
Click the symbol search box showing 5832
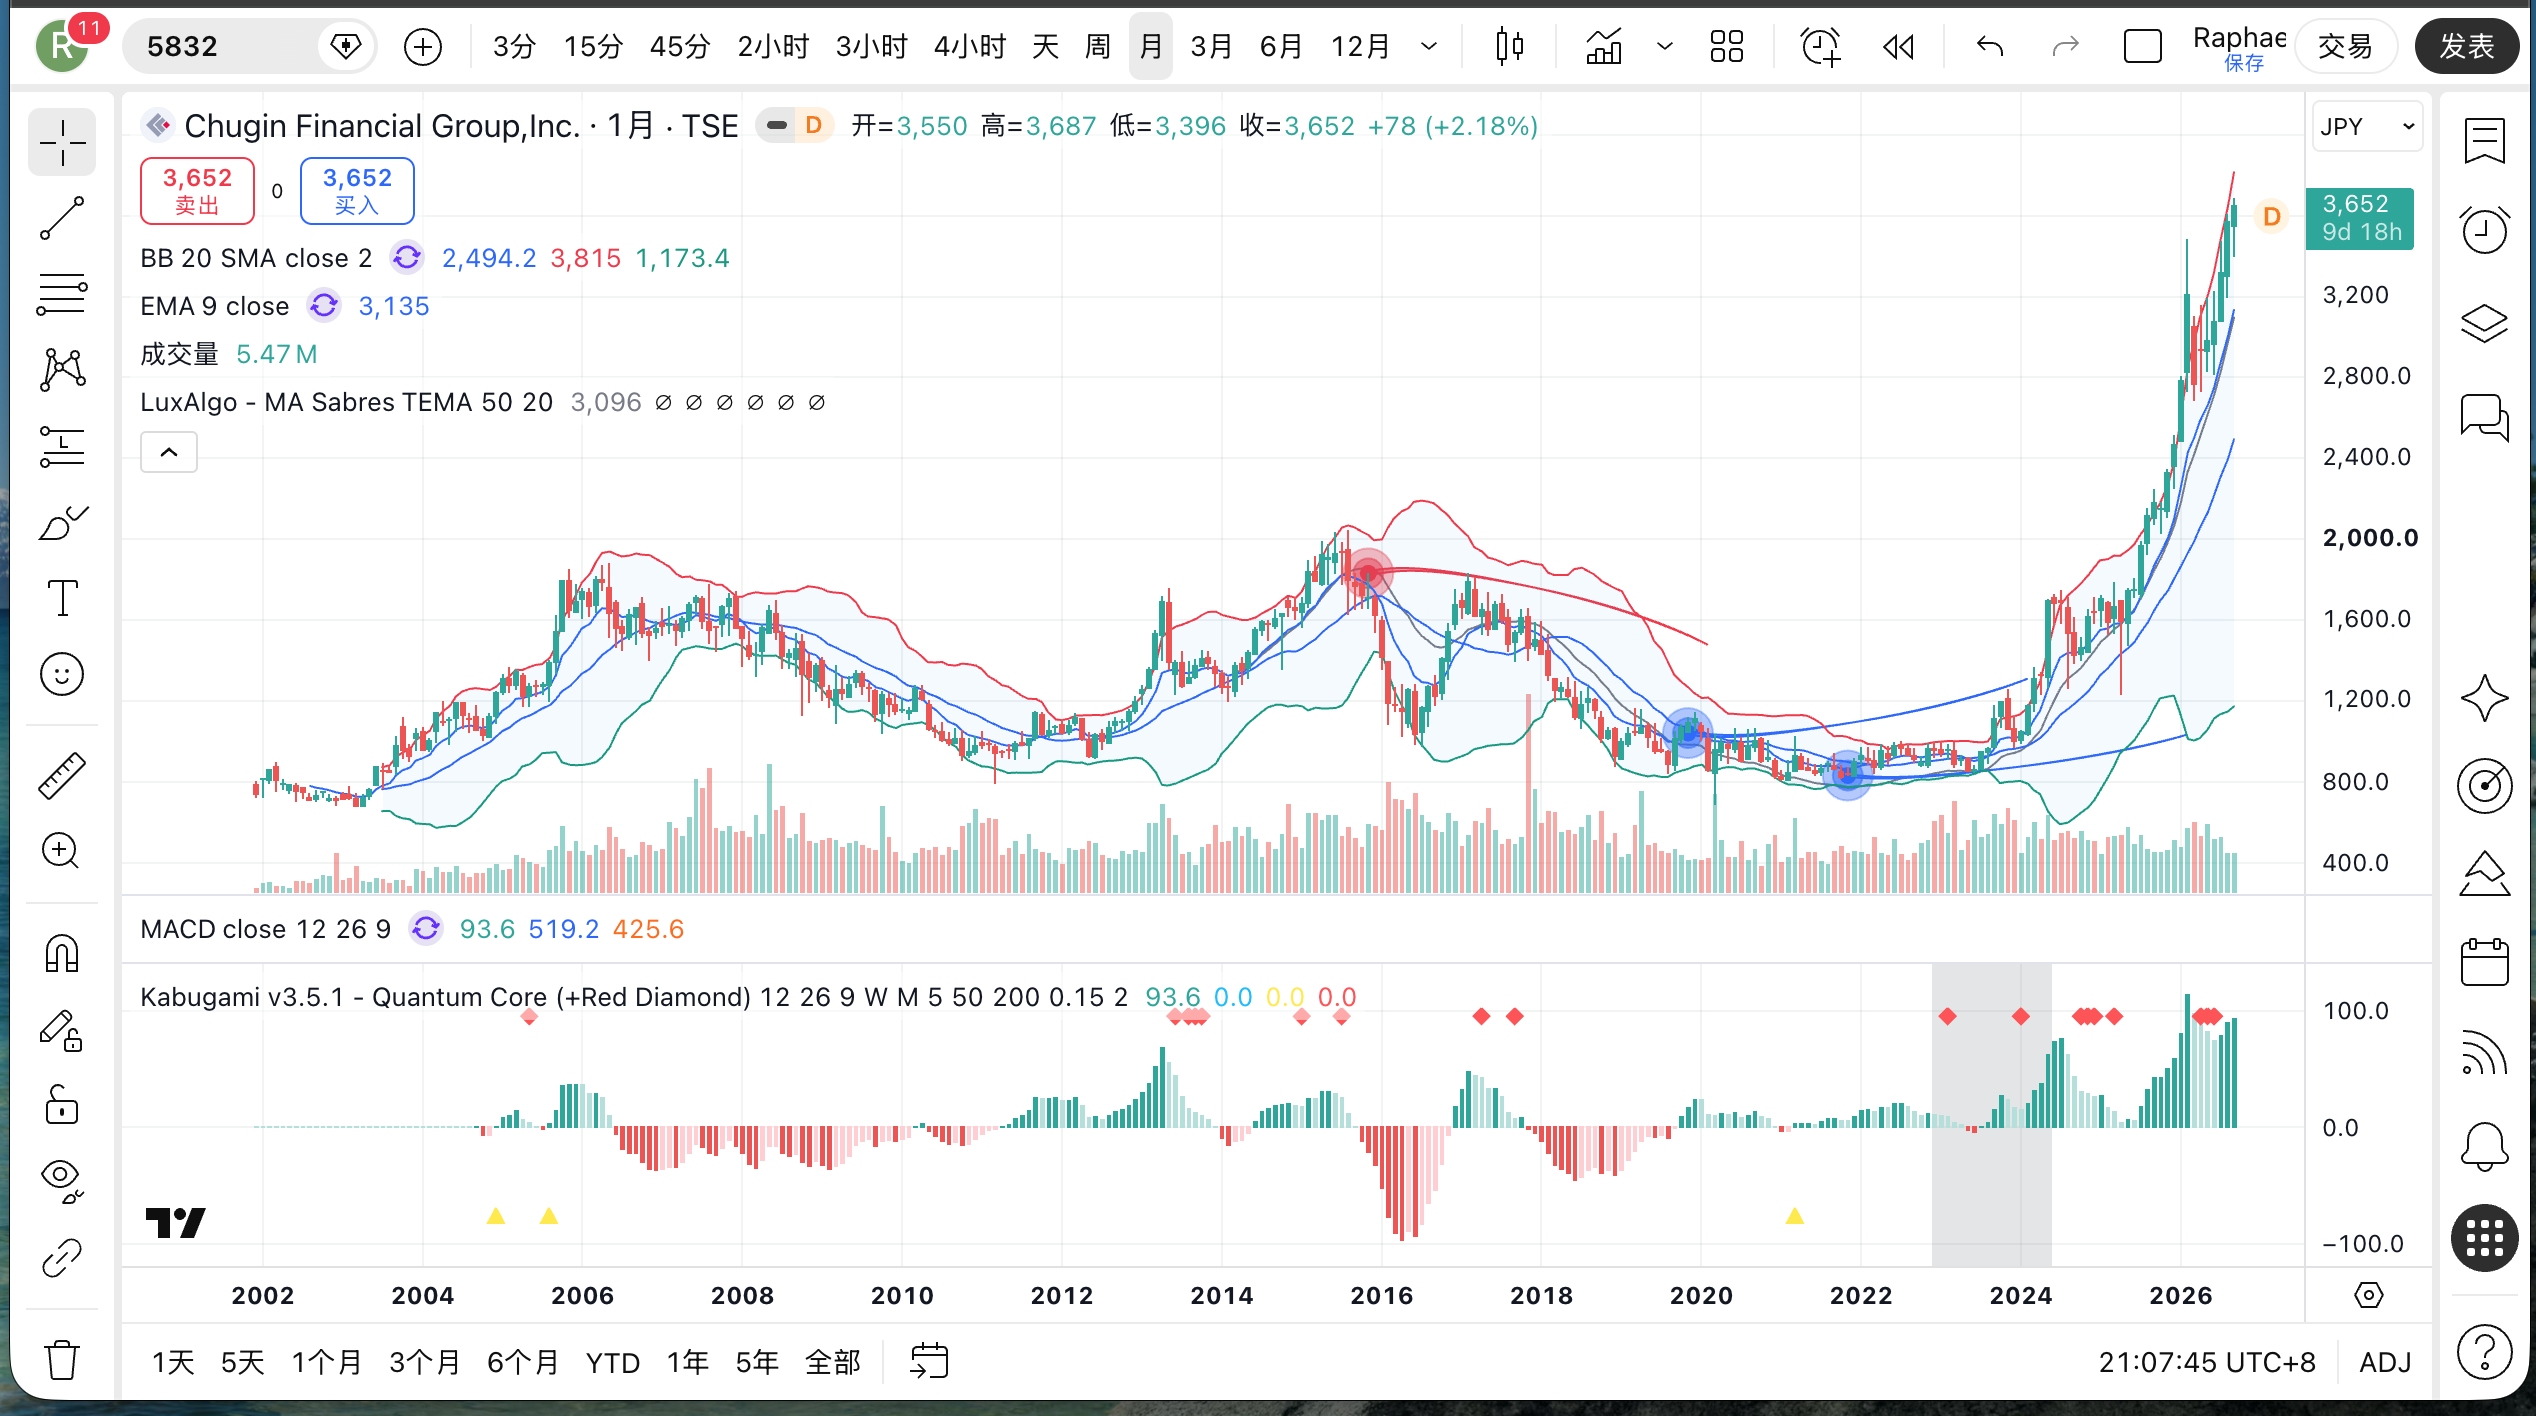point(220,46)
